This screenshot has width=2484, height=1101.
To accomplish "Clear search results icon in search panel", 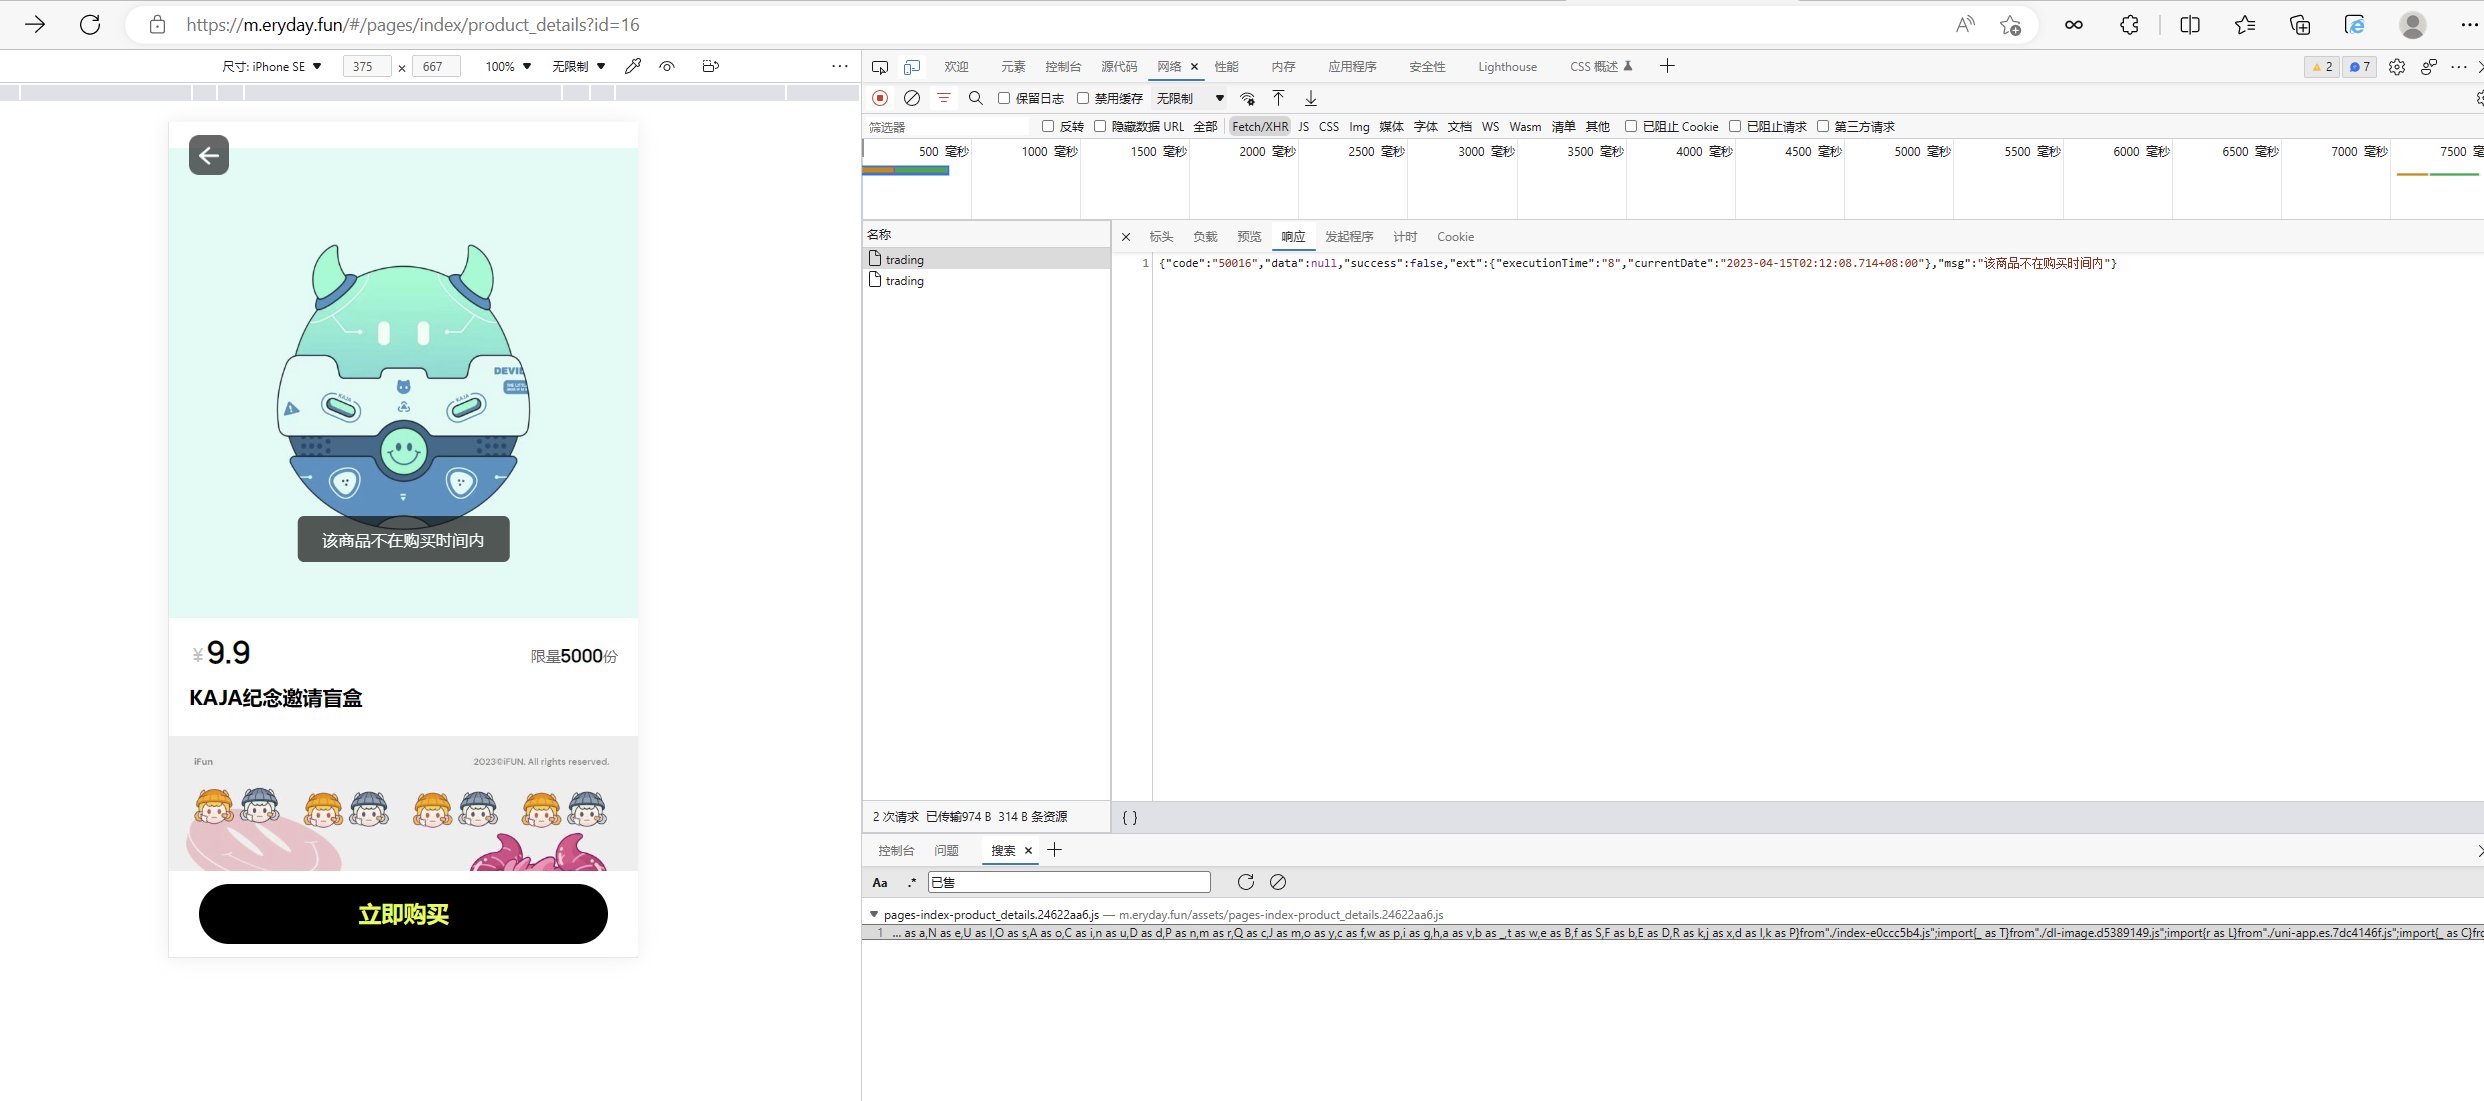I will (1278, 882).
